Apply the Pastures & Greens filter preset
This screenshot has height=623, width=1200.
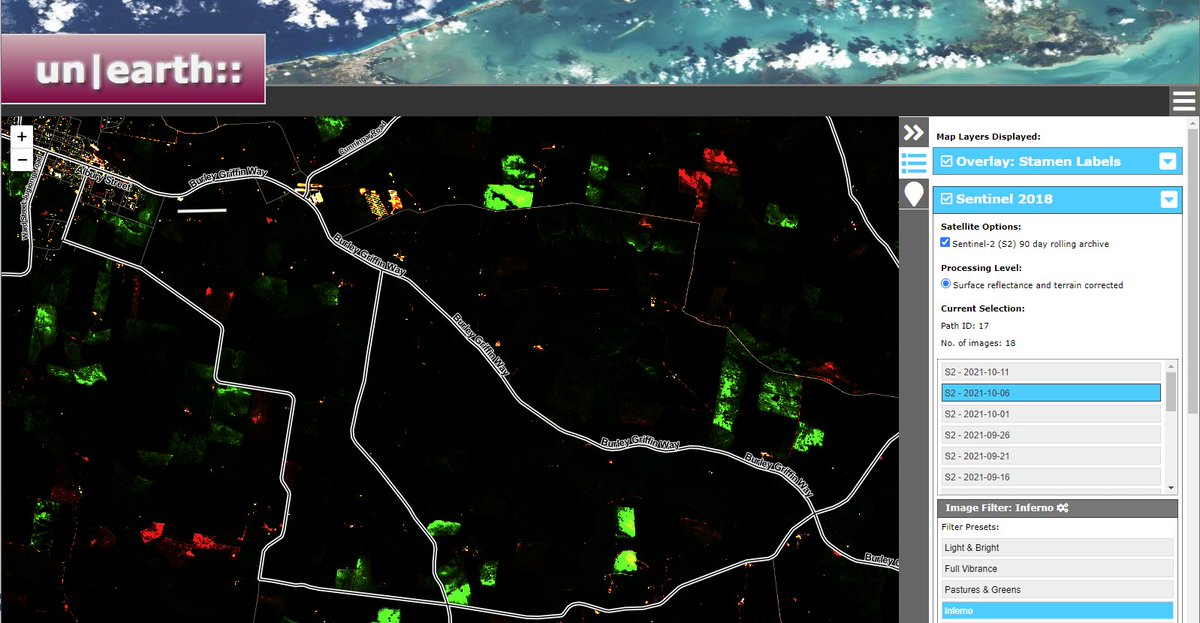tap(1057, 589)
